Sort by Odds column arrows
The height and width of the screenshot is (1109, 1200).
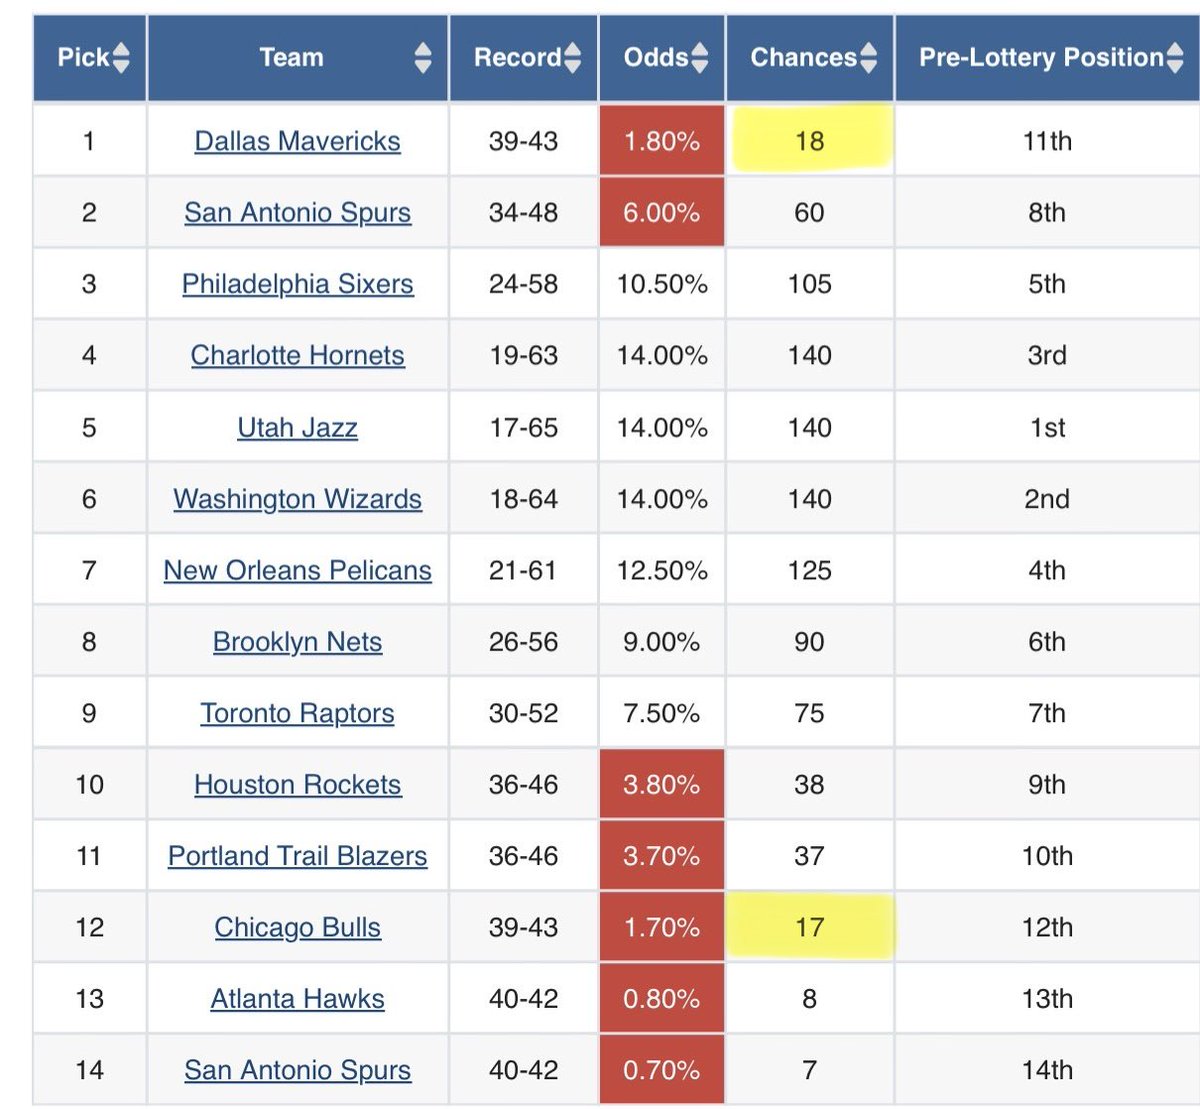coord(699,58)
